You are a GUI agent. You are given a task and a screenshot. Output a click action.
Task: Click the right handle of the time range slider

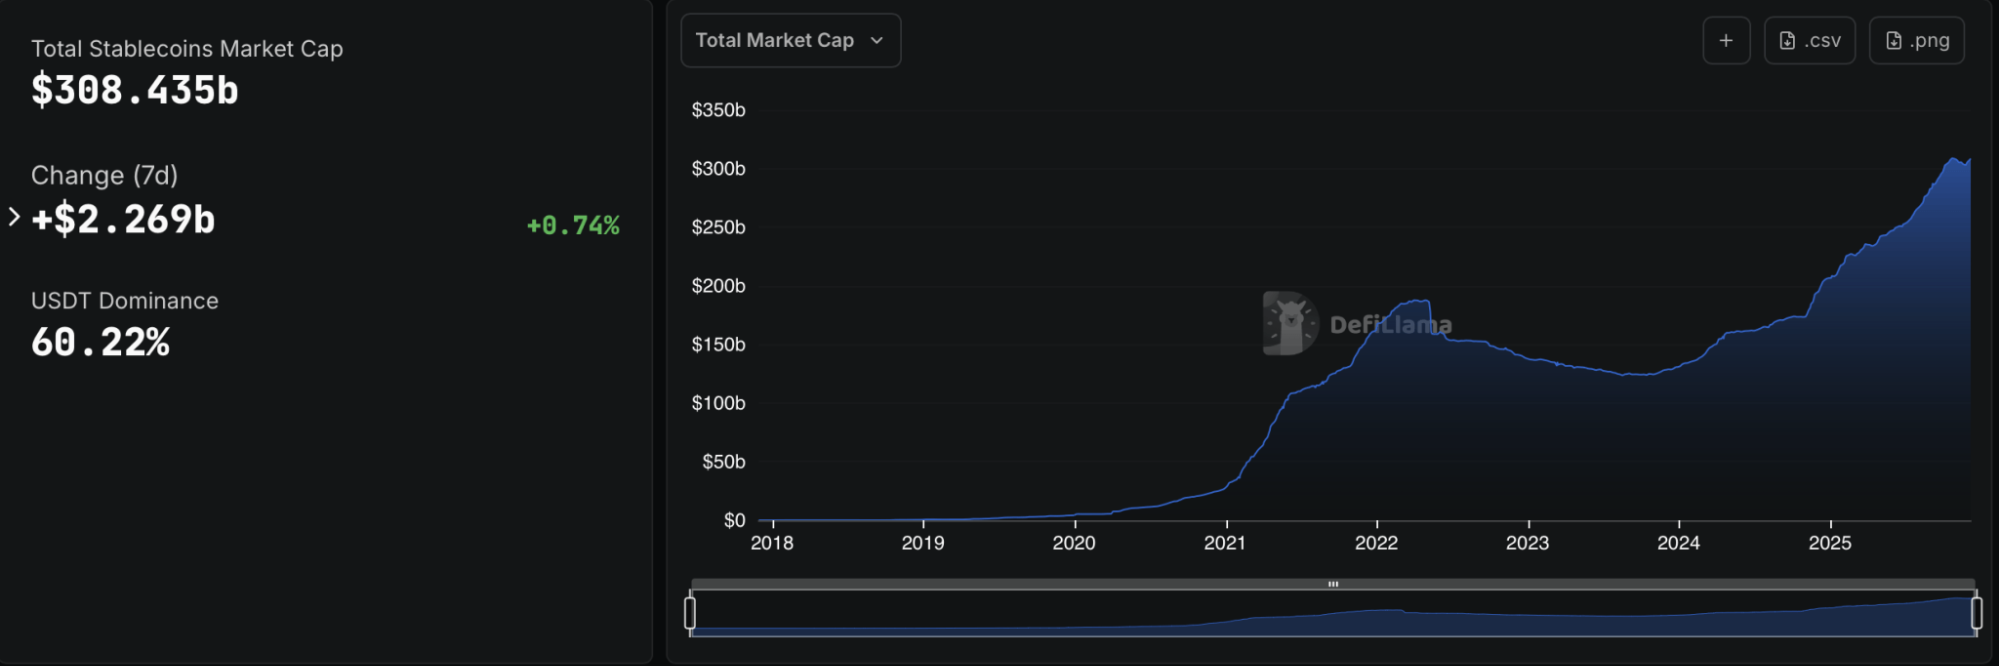[x=1976, y=612]
